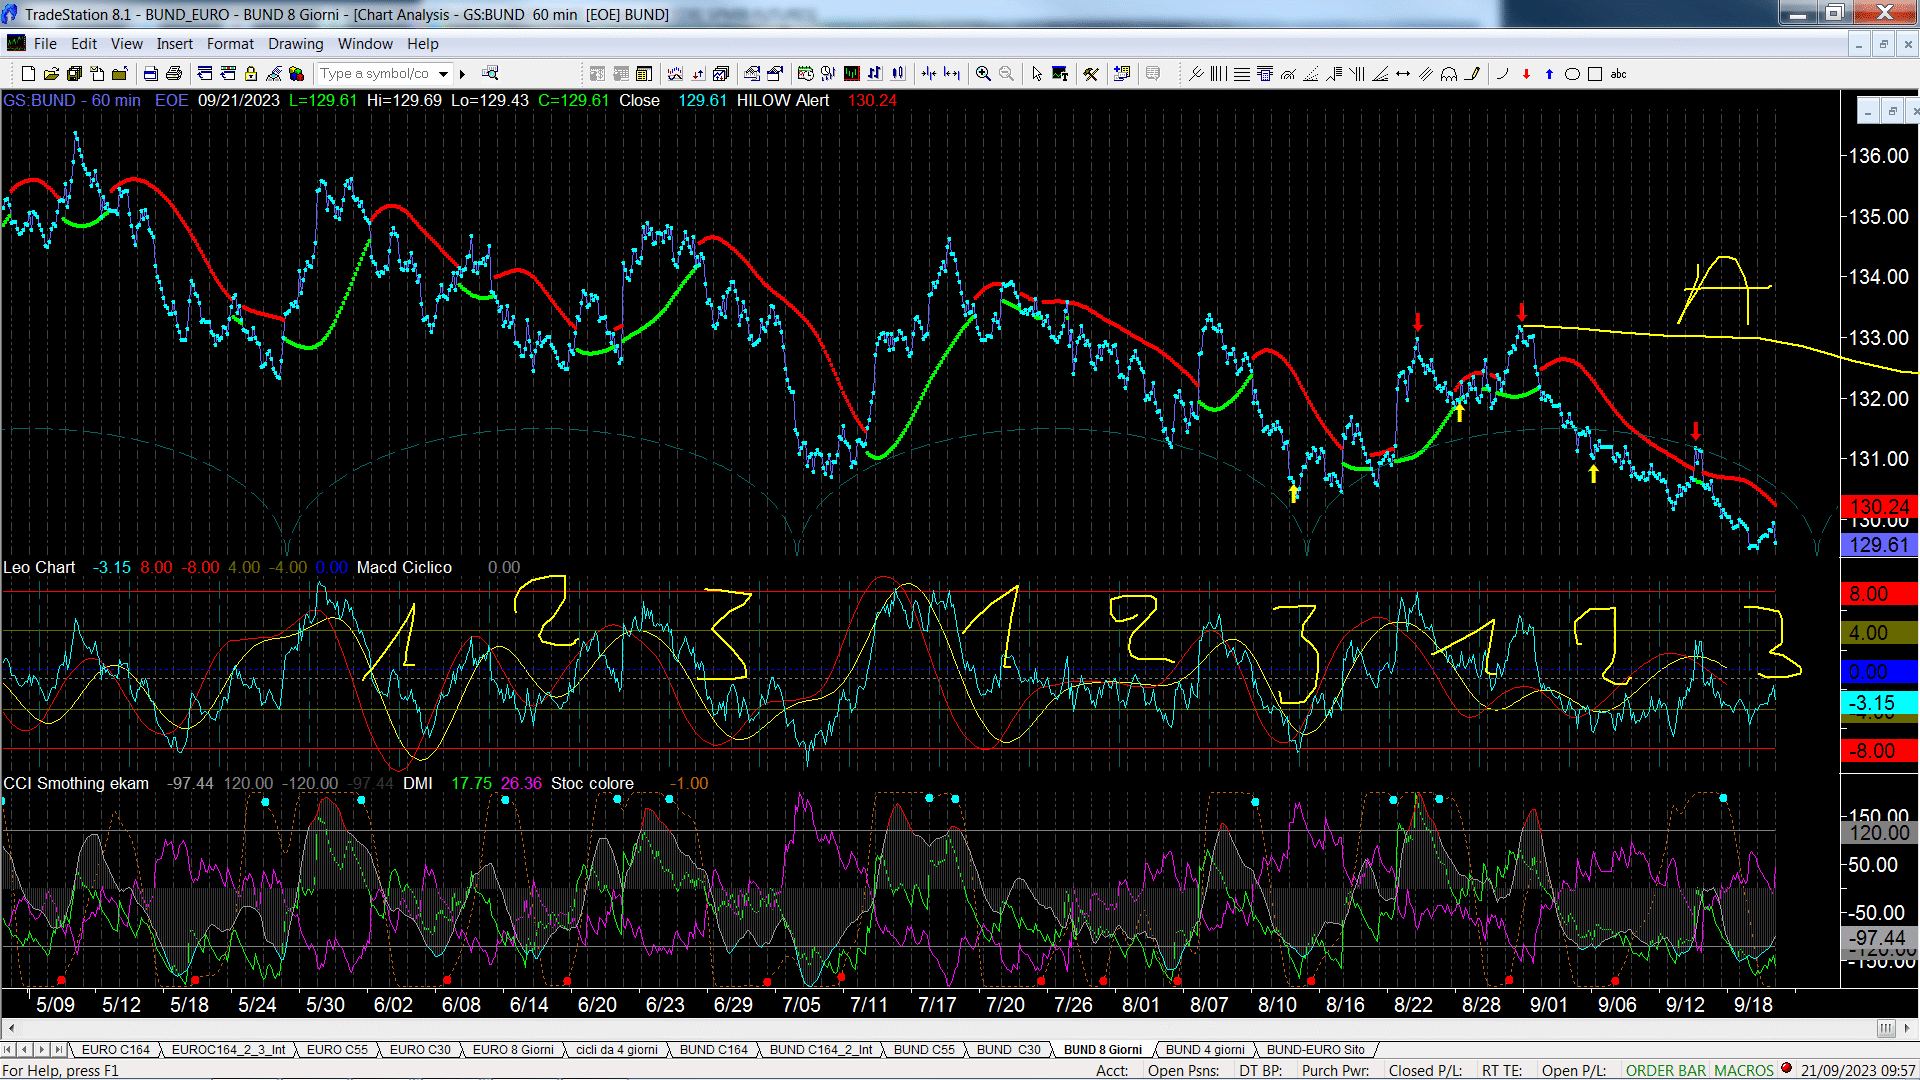Switch to the BUND C30 tab

[x=1008, y=1050]
